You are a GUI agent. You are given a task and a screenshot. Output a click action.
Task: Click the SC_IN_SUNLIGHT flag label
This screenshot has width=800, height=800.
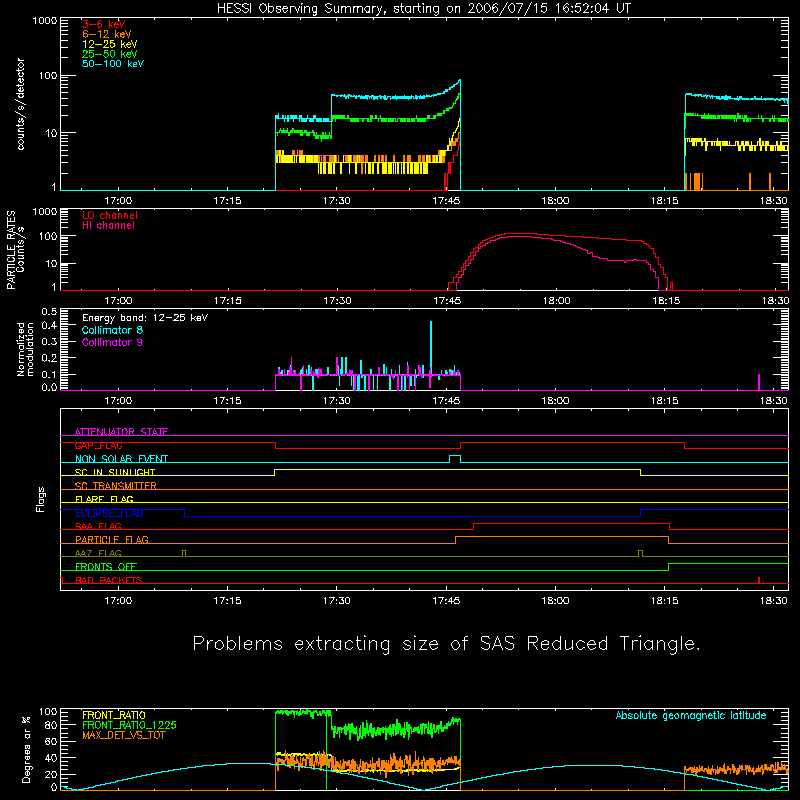115,472
